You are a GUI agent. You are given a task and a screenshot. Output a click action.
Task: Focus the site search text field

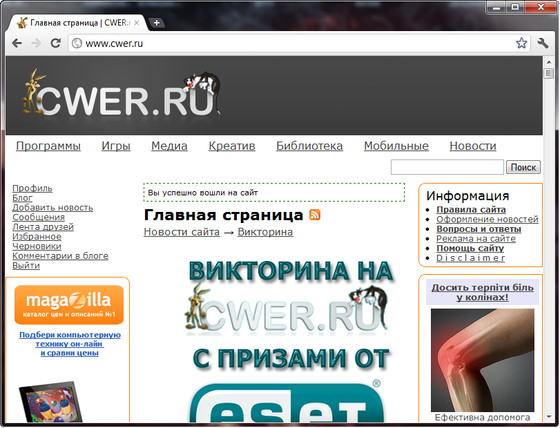tap(447, 167)
